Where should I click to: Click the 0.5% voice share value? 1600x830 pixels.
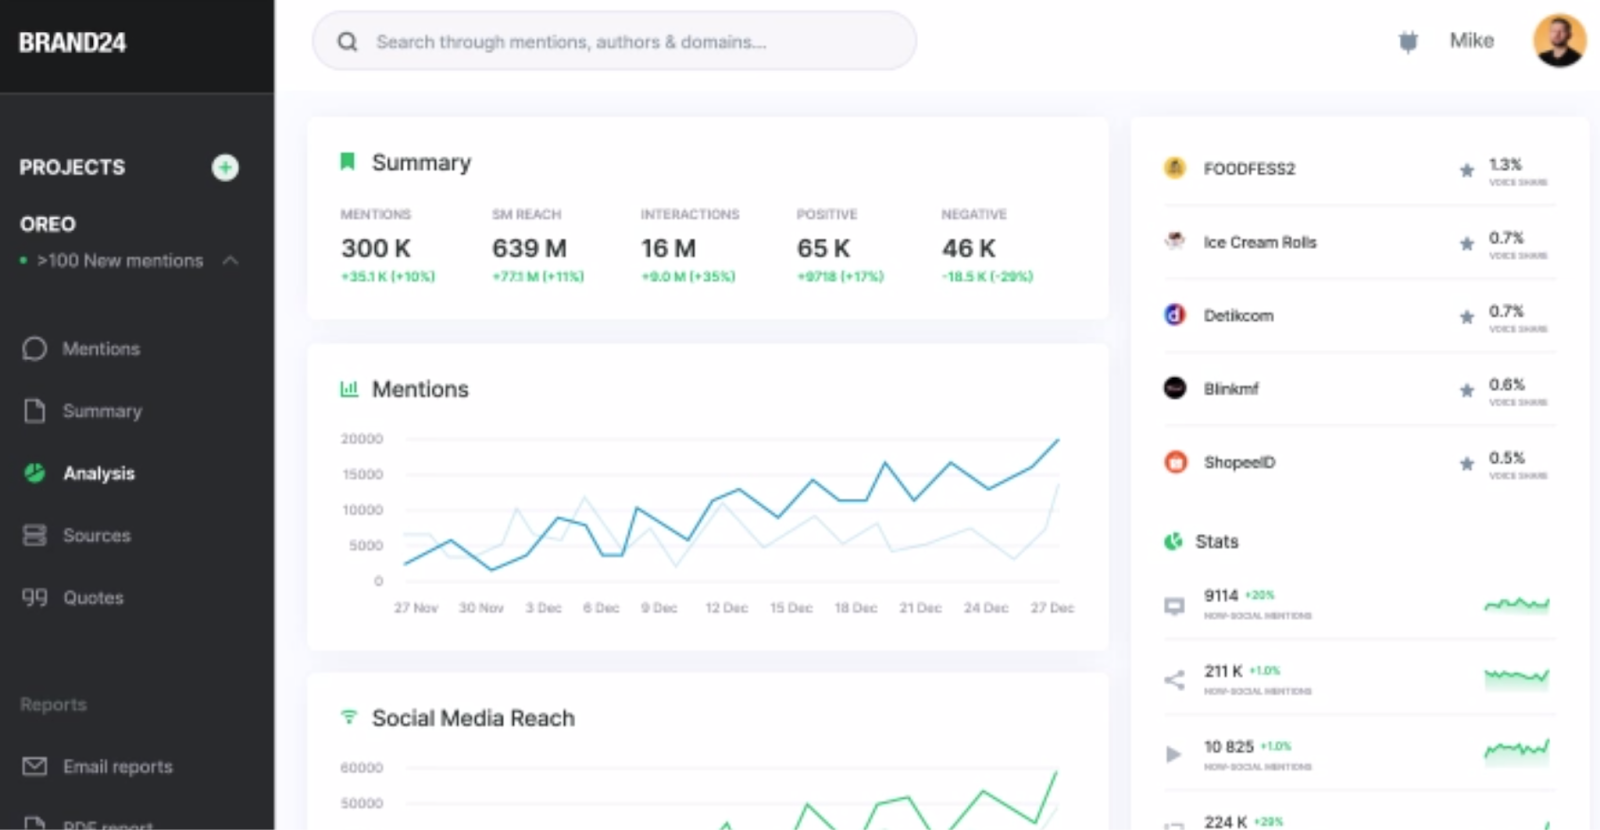[1506, 457]
